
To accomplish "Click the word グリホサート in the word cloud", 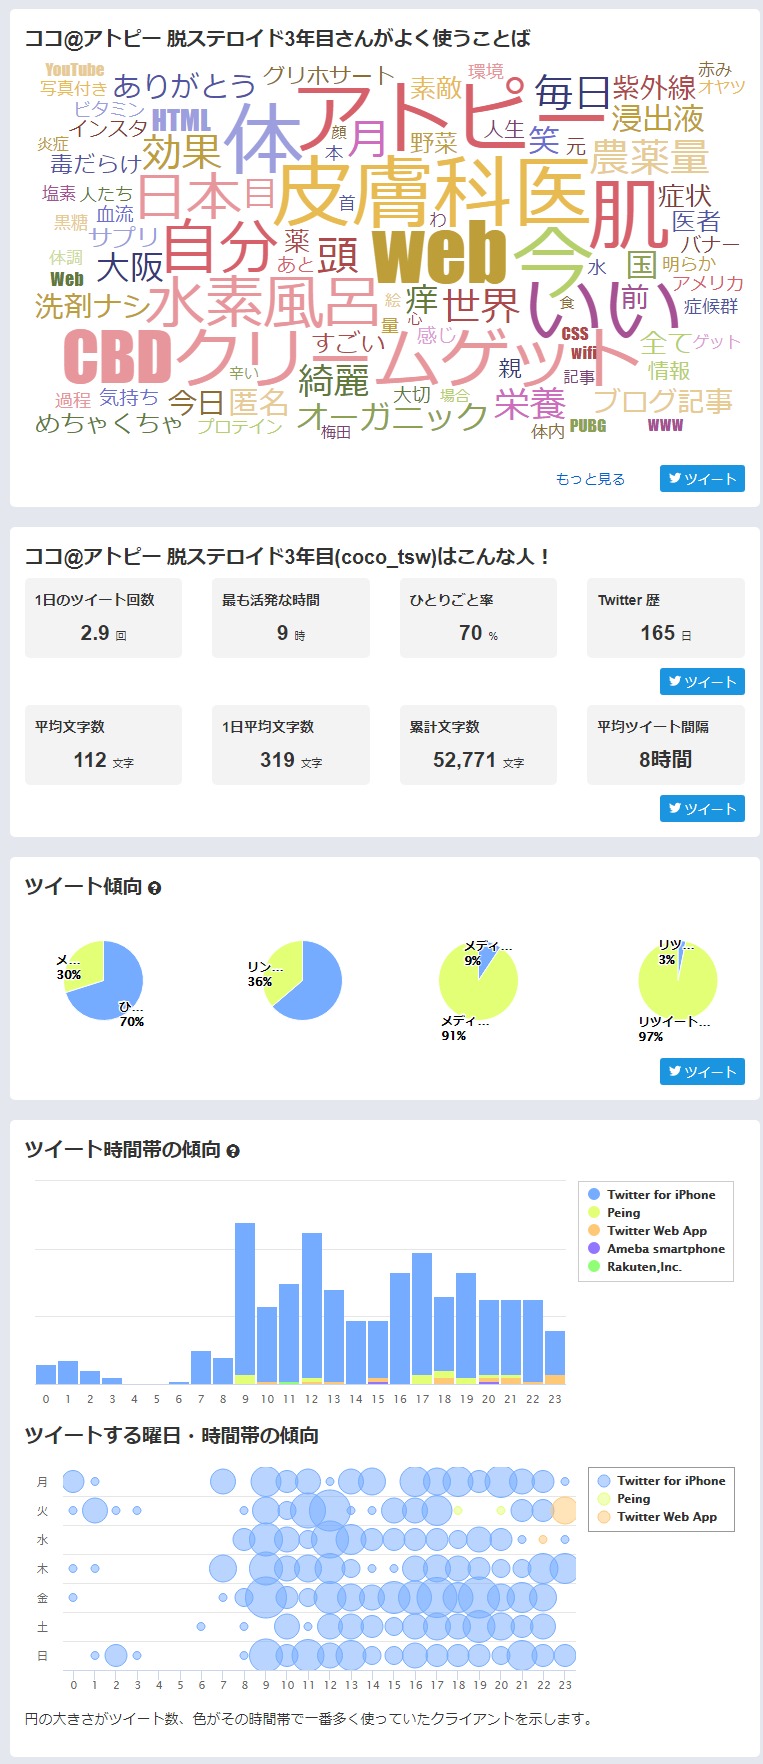I will pos(329,75).
